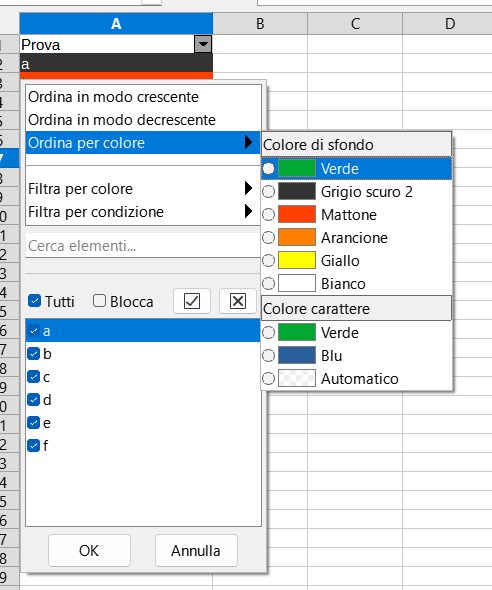Image resolution: width=492 pixels, height=590 pixels.
Task: Select column B header
Action: click(x=260, y=23)
